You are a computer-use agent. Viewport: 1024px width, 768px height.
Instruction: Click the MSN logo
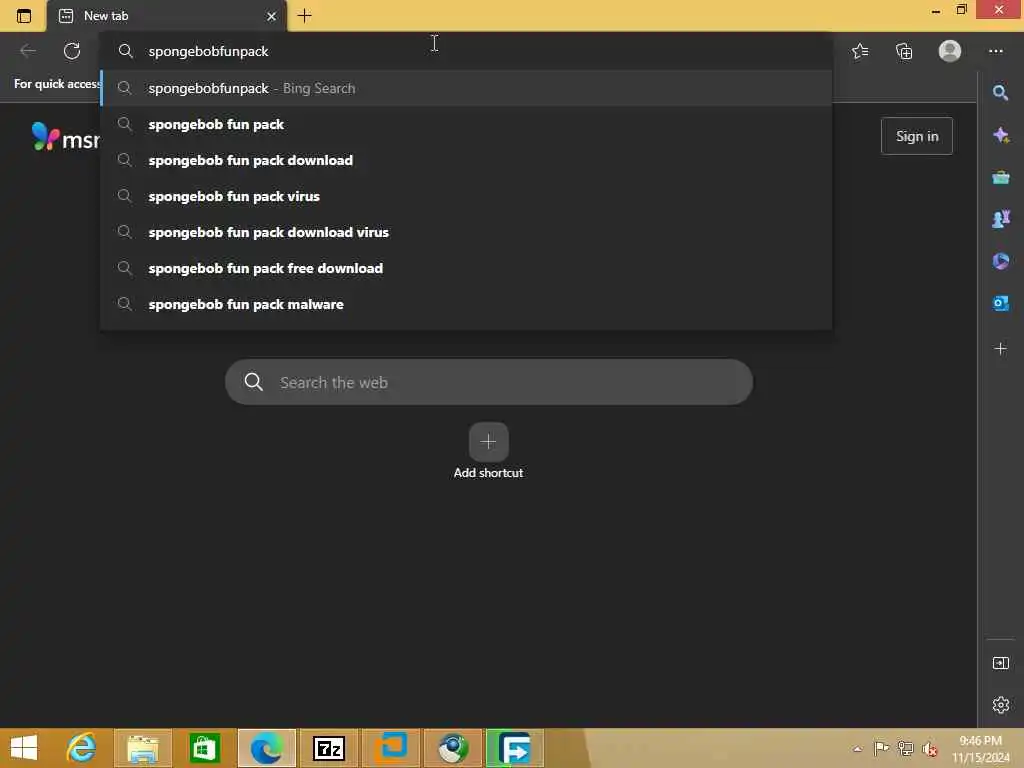pos(65,136)
